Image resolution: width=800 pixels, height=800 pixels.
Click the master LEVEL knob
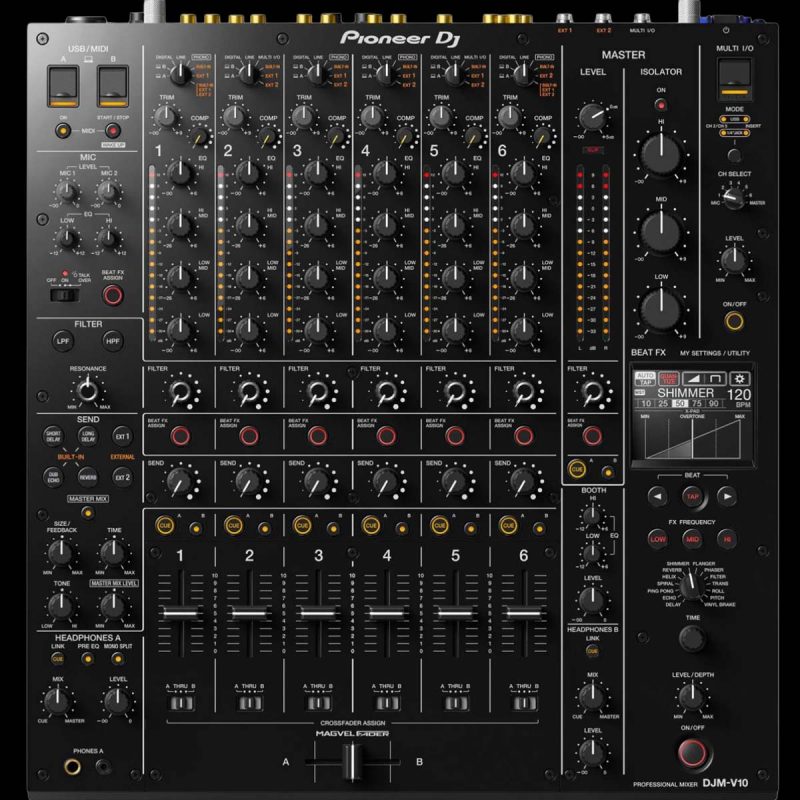[x=592, y=117]
